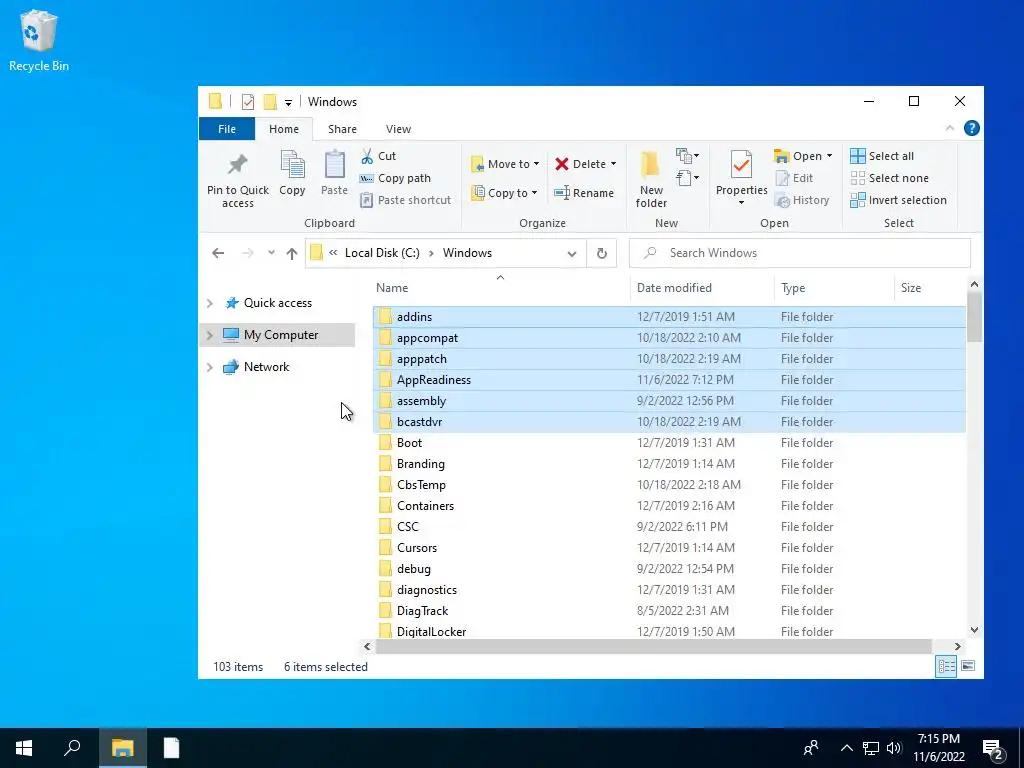This screenshot has width=1024, height=768.
Task: Switch to the View ribbon tab
Action: [398, 129]
